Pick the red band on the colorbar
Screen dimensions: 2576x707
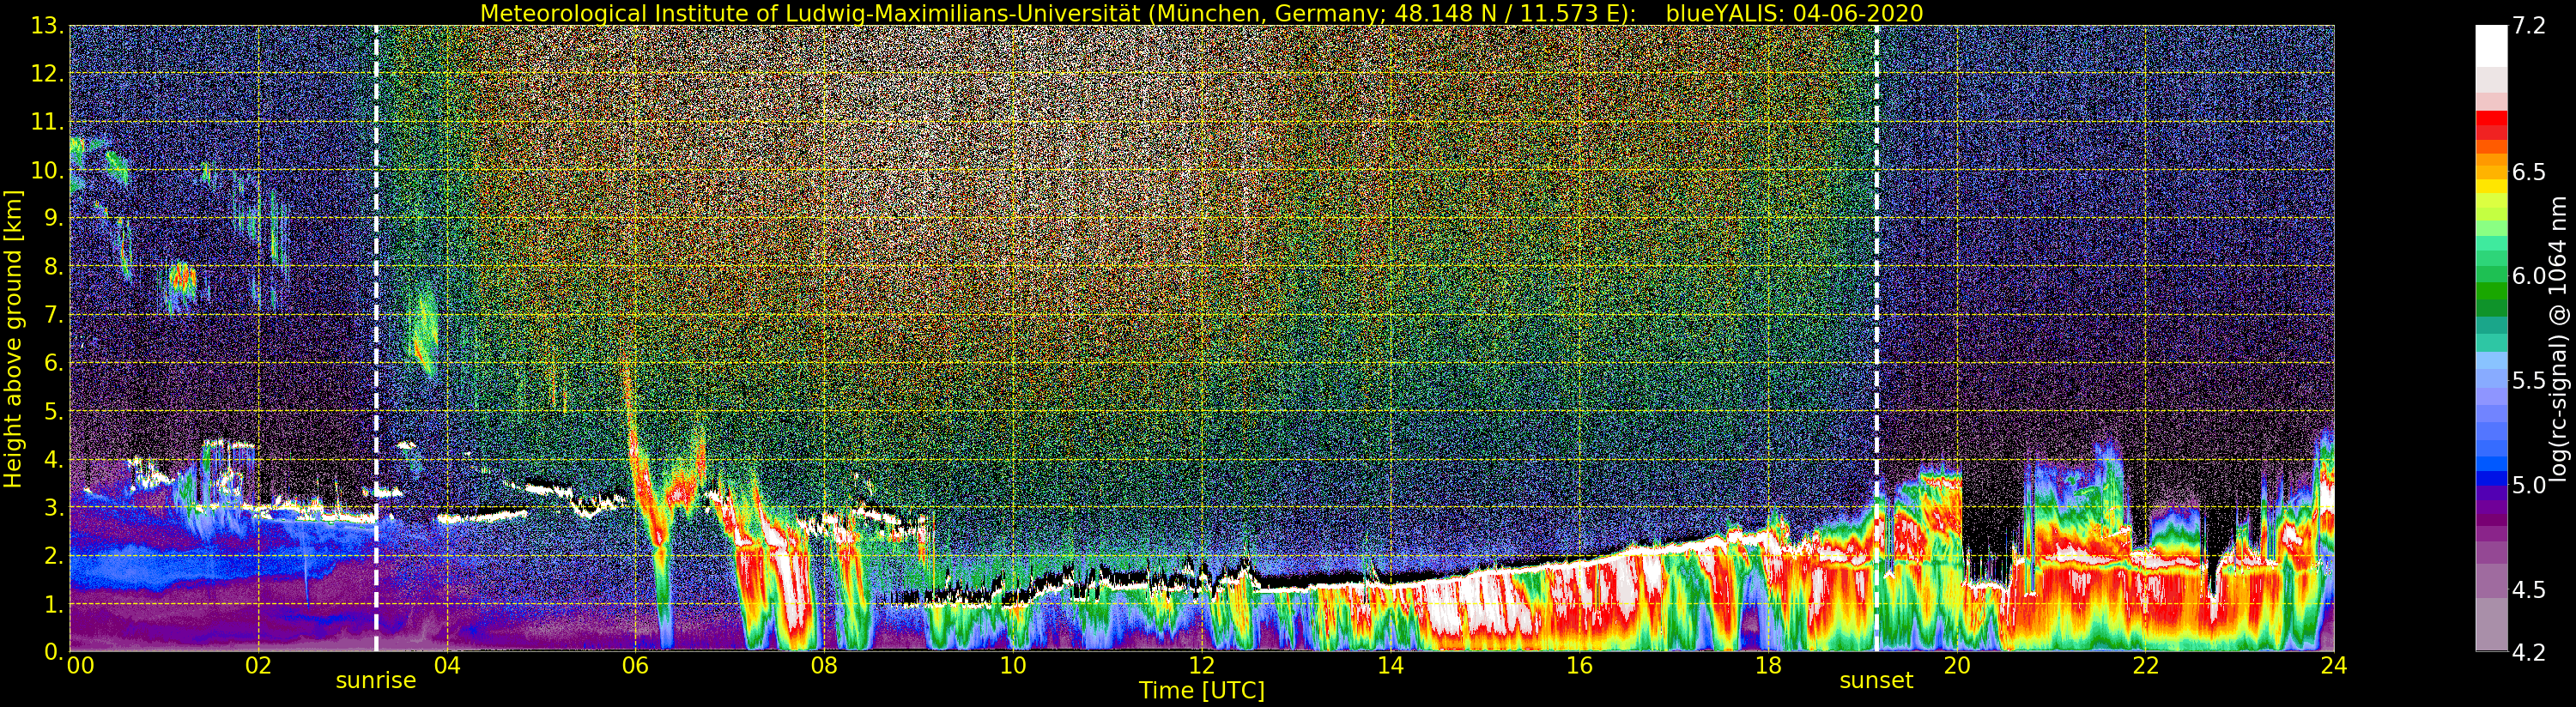(x=2491, y=123)
